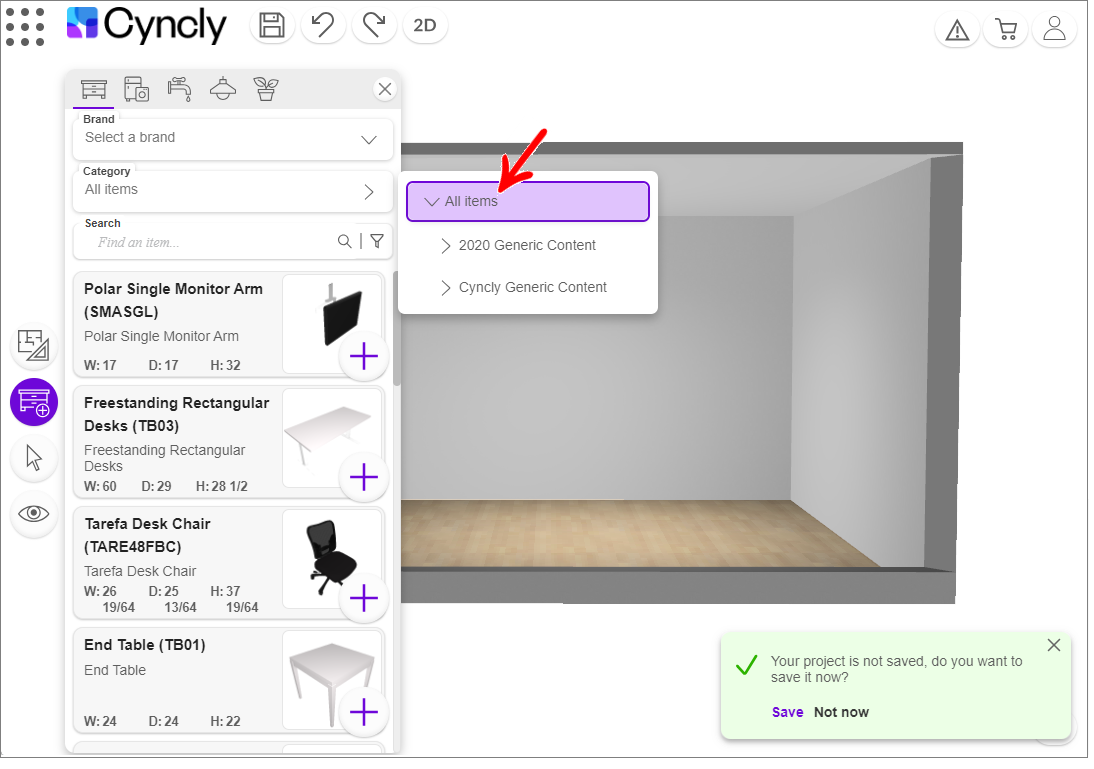1094x769 pixels.
Task: Open the Category All items selector
Action: [x=233, y=191]
